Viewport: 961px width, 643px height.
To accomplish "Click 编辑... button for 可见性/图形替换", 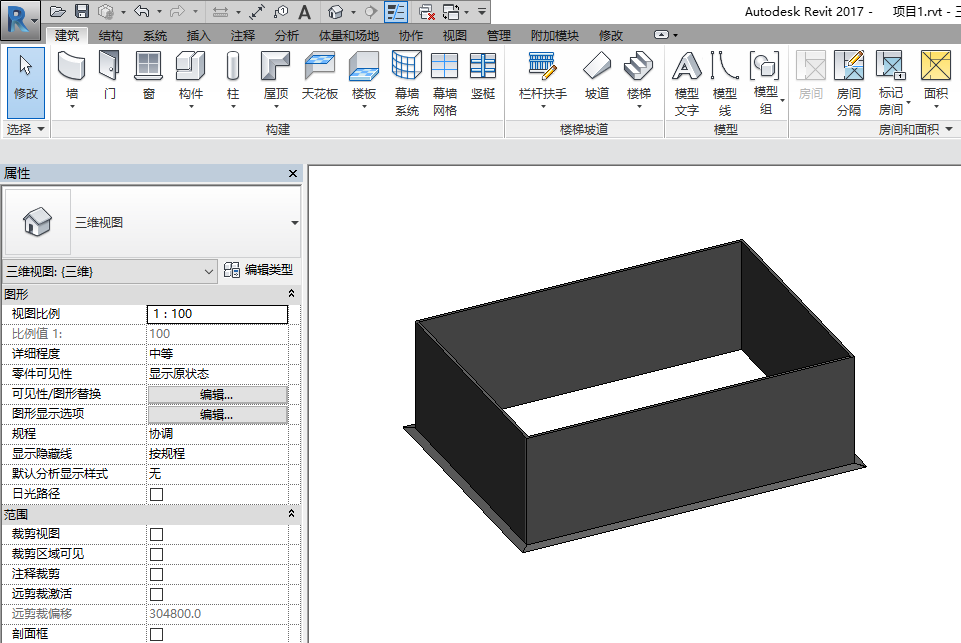I will tap(217, 394).
